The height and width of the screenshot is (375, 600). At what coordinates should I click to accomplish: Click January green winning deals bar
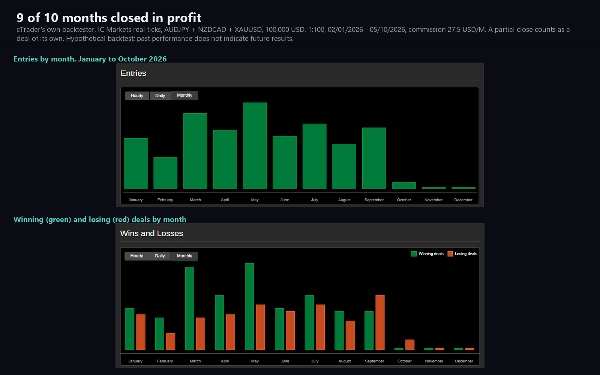(x=130, y=329)
